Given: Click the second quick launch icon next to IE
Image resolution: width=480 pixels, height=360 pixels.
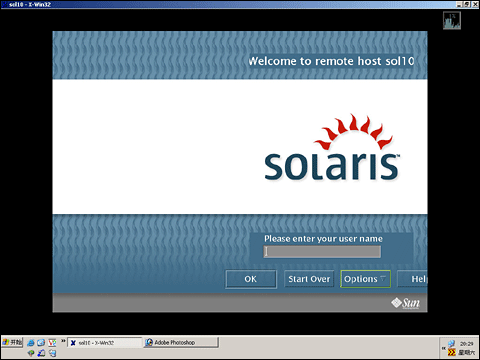Looking at the screenshot, I should coord(41,342).
